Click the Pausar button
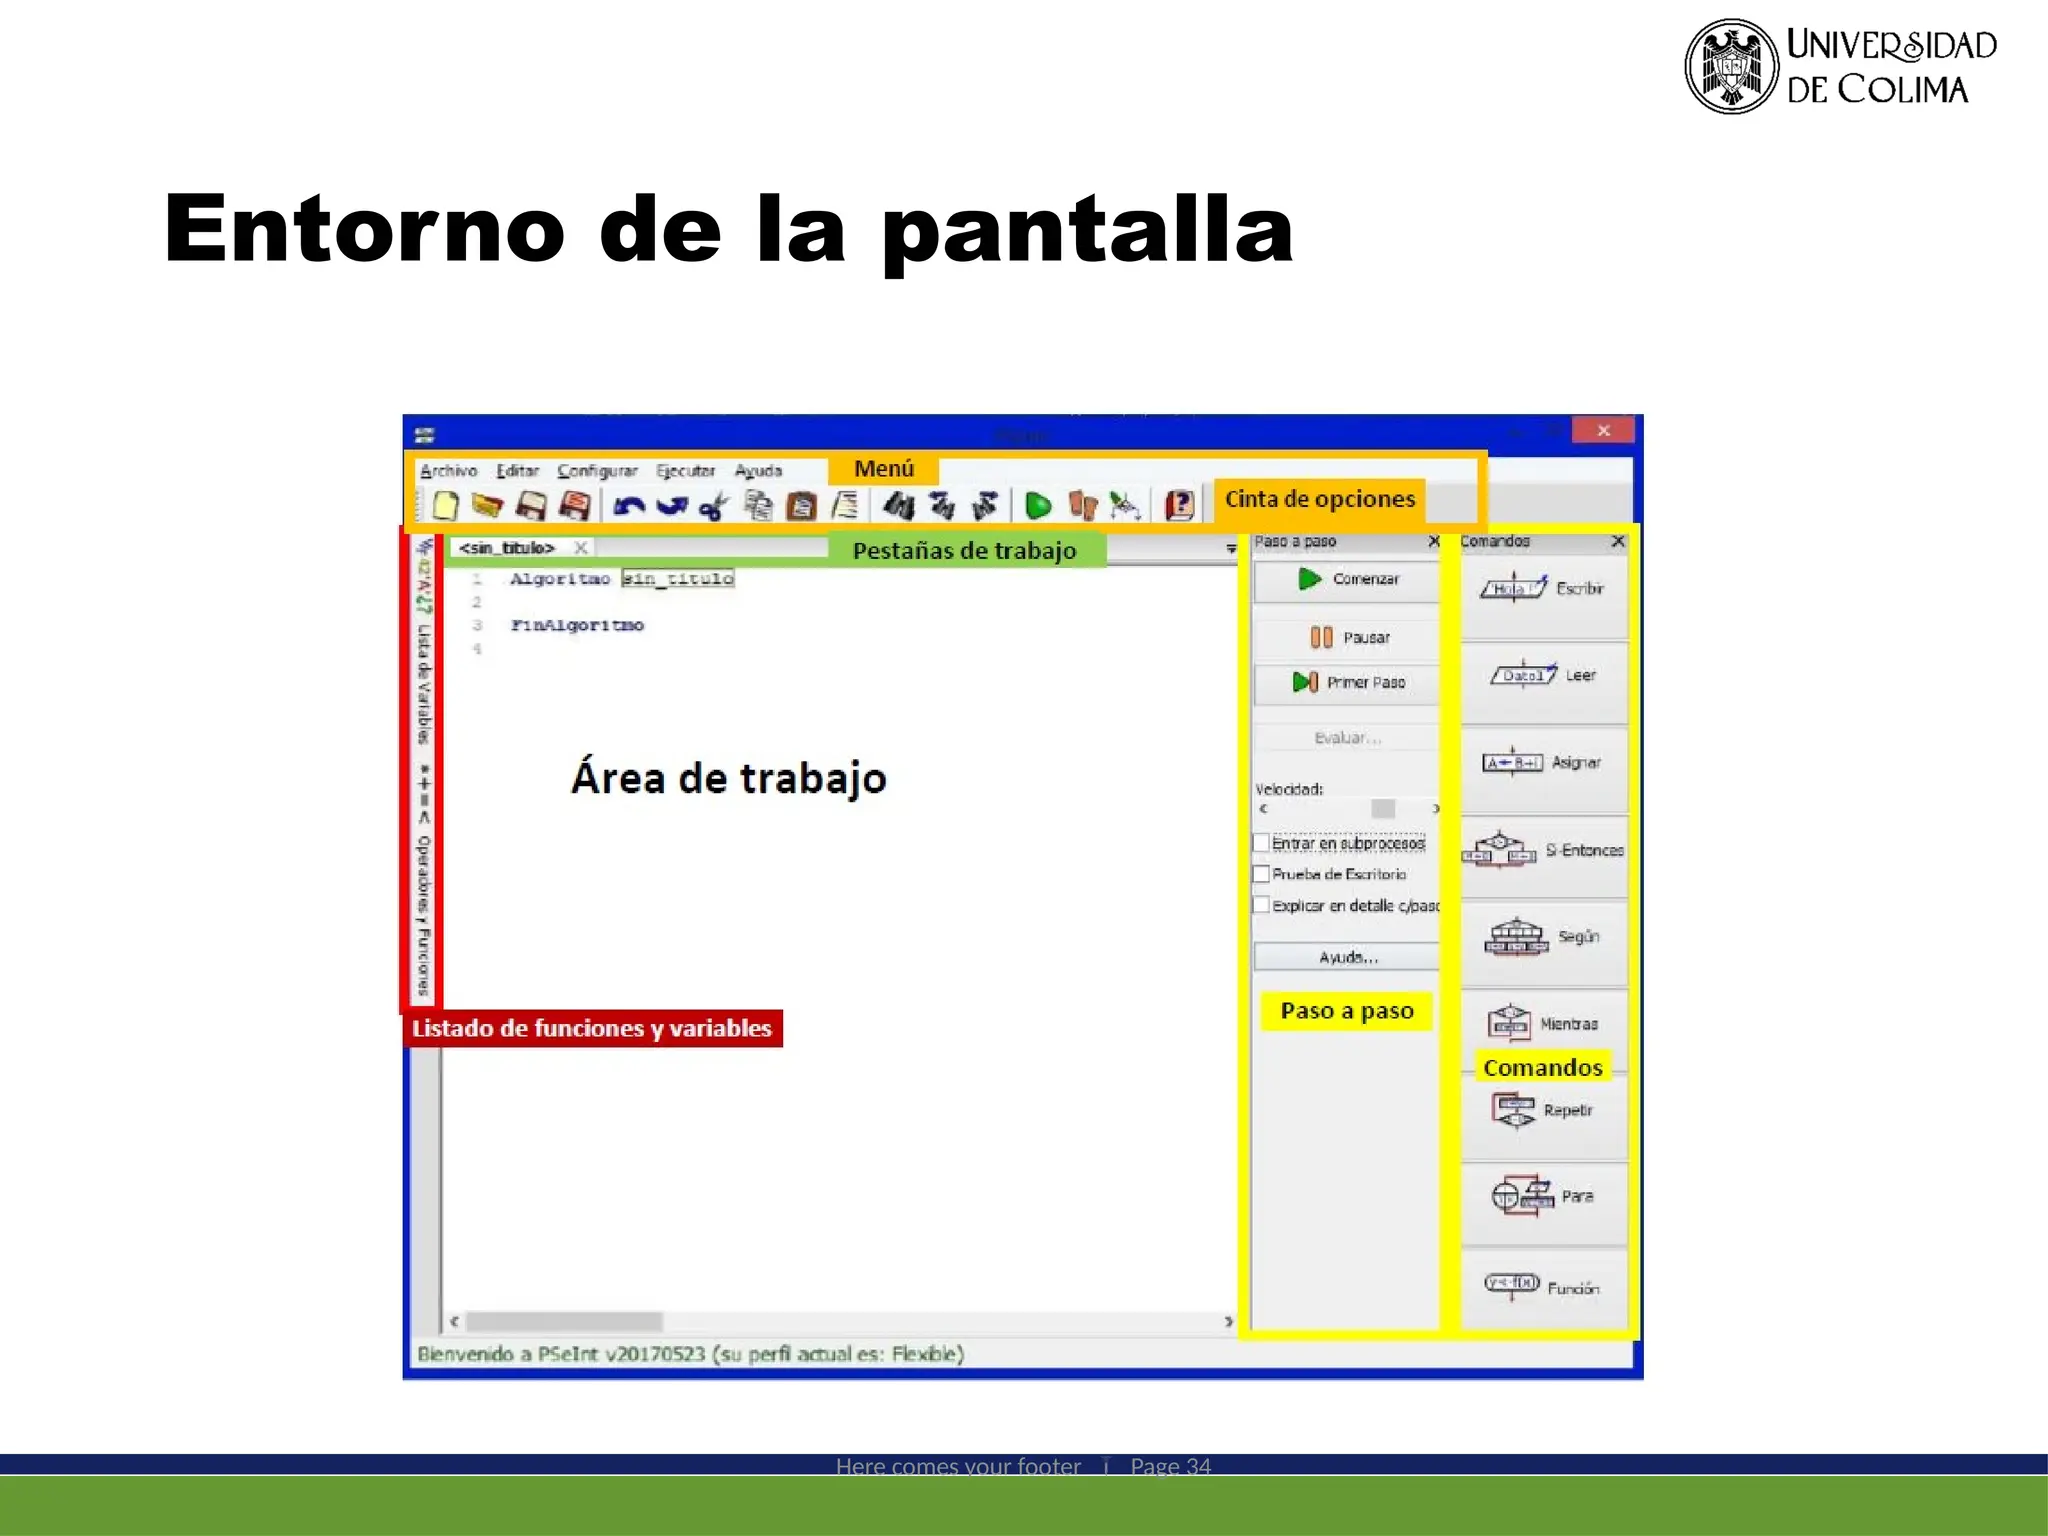Screen dimensions: 2048x1536 pyautogui.click(x=1346, y=638)
